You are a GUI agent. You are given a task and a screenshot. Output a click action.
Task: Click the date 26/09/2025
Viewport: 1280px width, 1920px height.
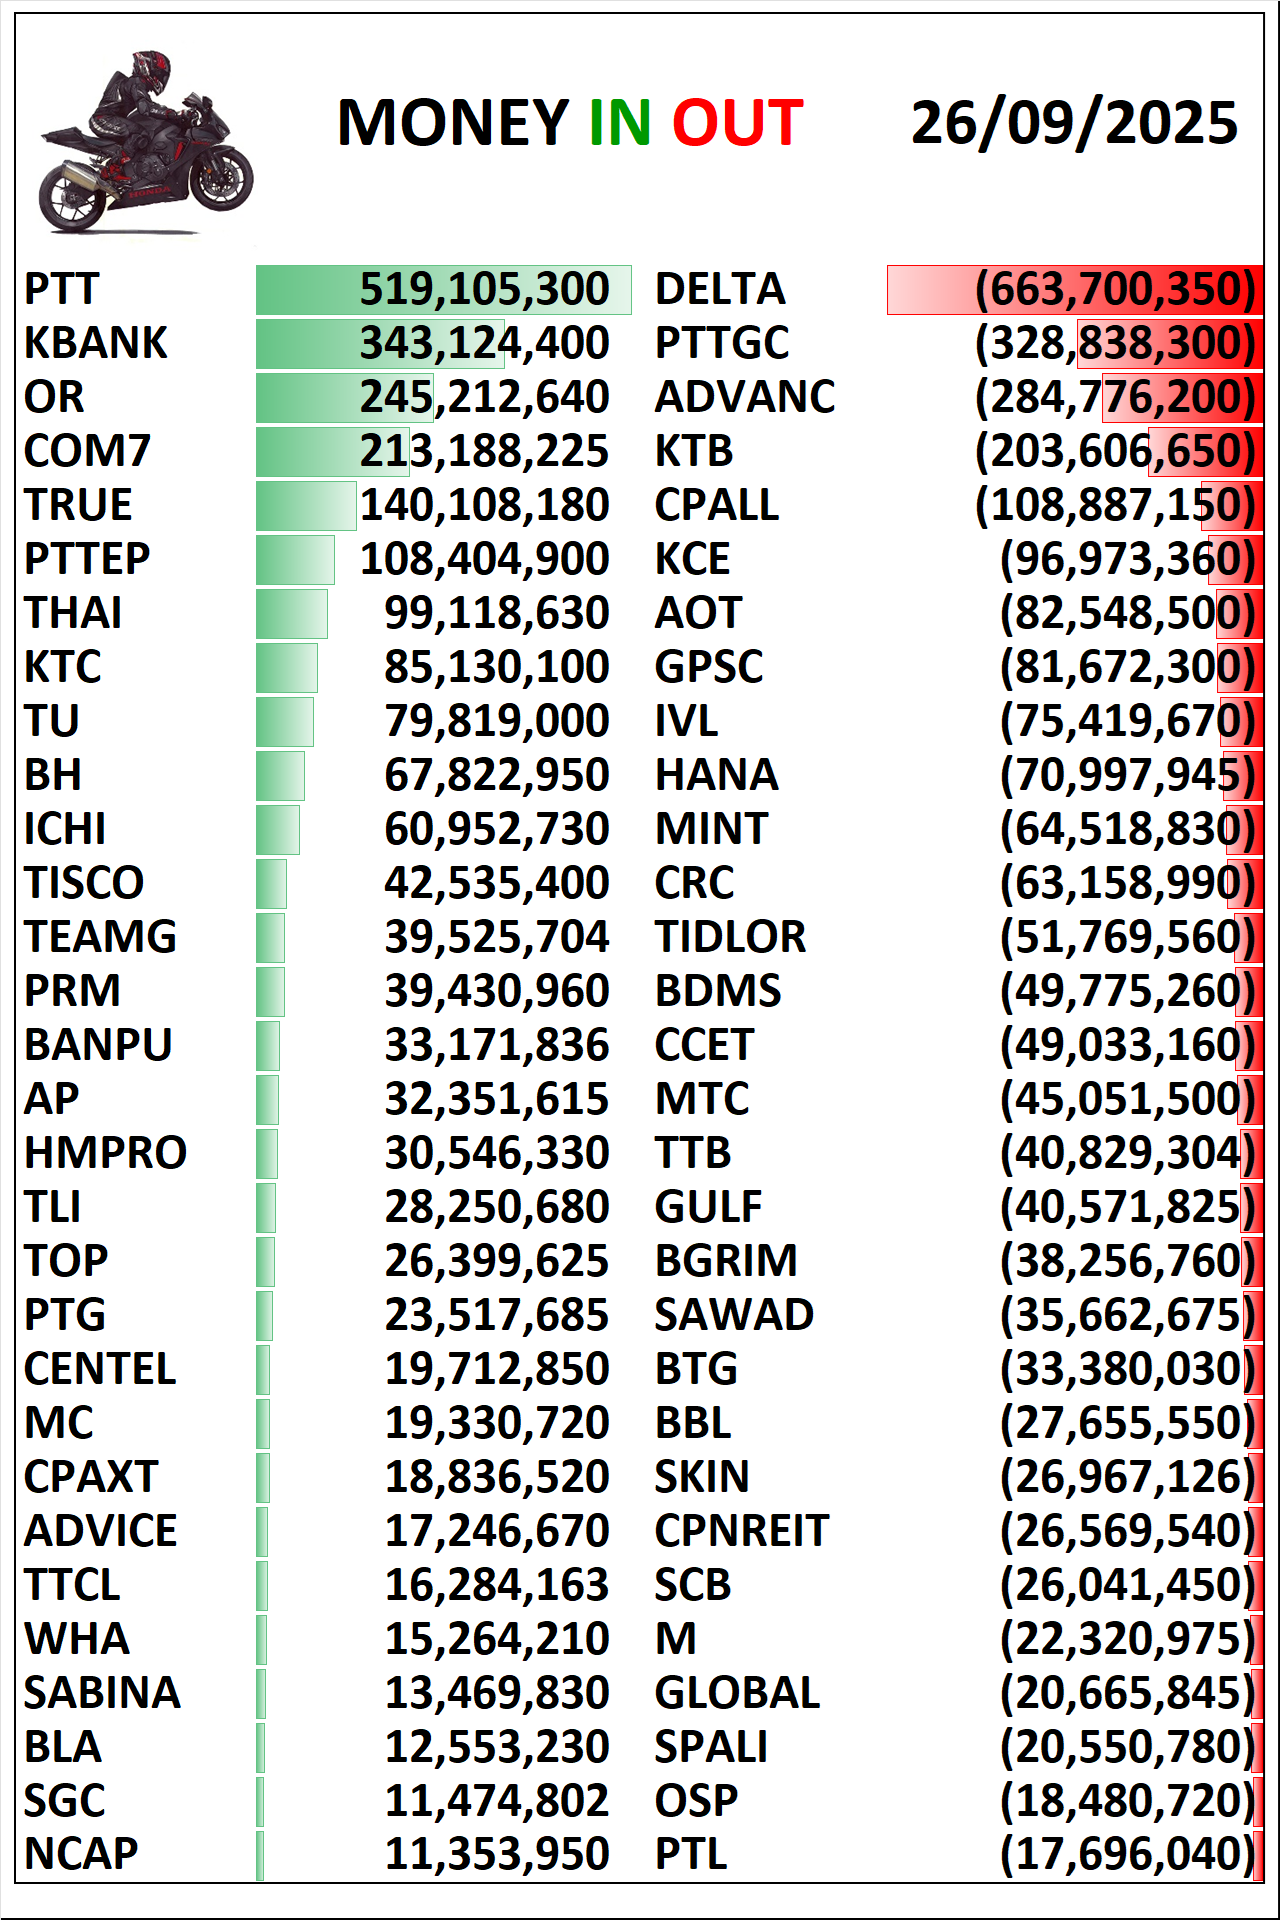point(1074,123)
